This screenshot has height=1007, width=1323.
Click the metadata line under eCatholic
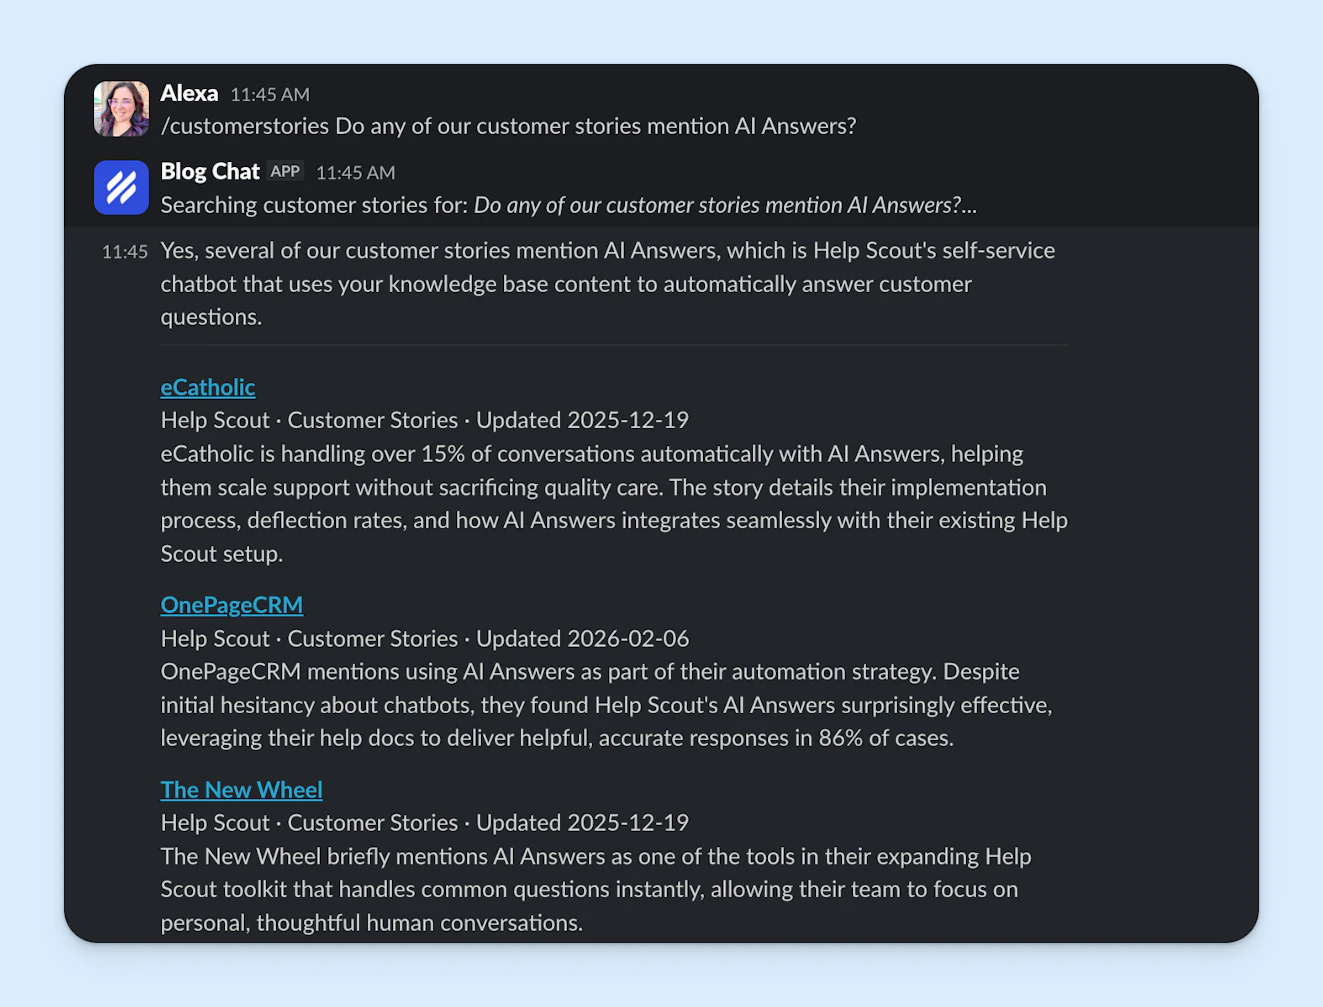tap(424, 420)
